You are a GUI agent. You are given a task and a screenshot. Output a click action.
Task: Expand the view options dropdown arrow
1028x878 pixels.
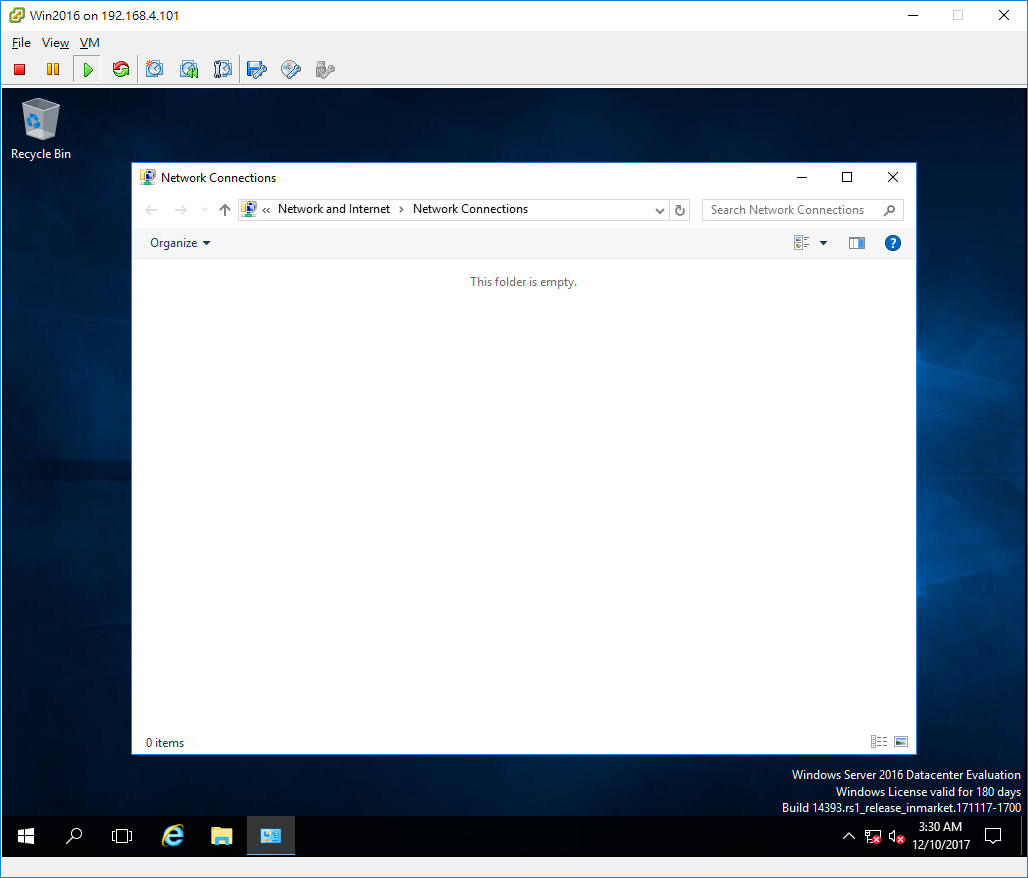coord(823,243)
